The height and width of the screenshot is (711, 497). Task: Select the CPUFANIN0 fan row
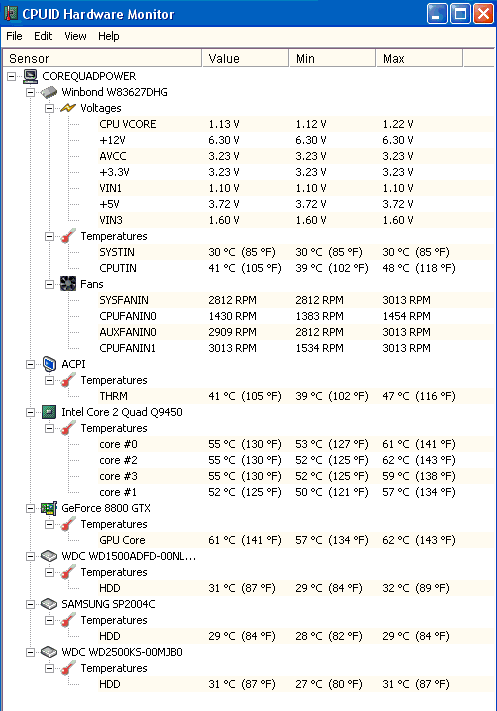[296, 316]
